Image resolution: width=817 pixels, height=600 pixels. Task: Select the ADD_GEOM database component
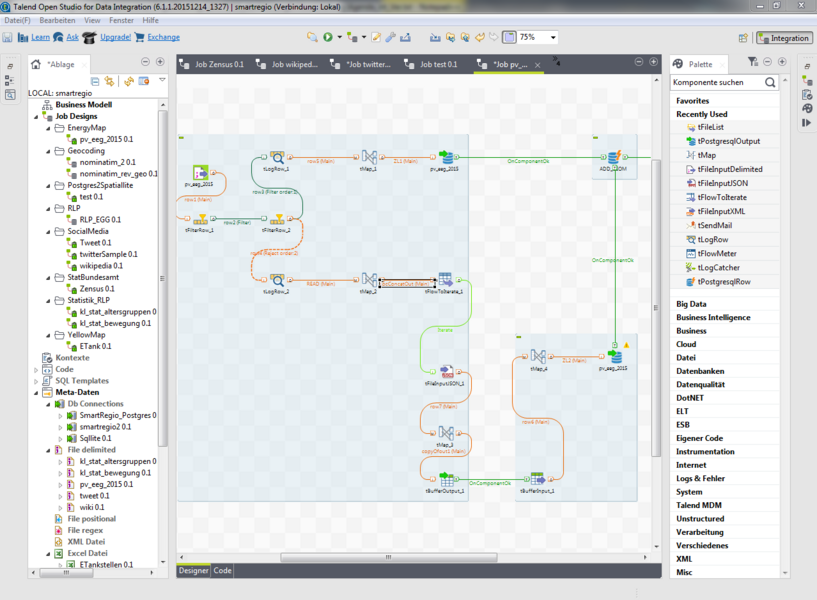tap(612, 158)
